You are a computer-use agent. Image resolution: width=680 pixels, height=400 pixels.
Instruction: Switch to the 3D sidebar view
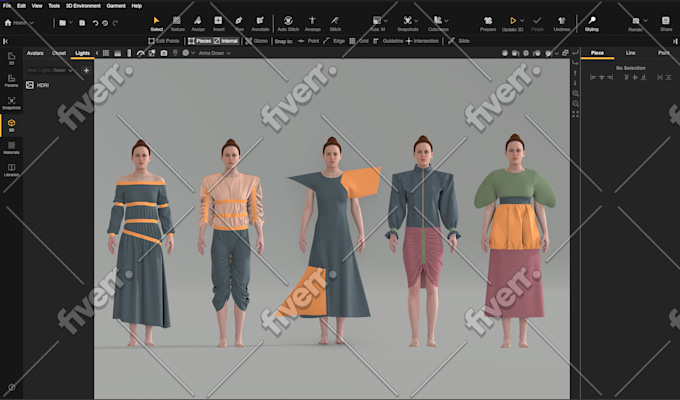coord(11,125)
